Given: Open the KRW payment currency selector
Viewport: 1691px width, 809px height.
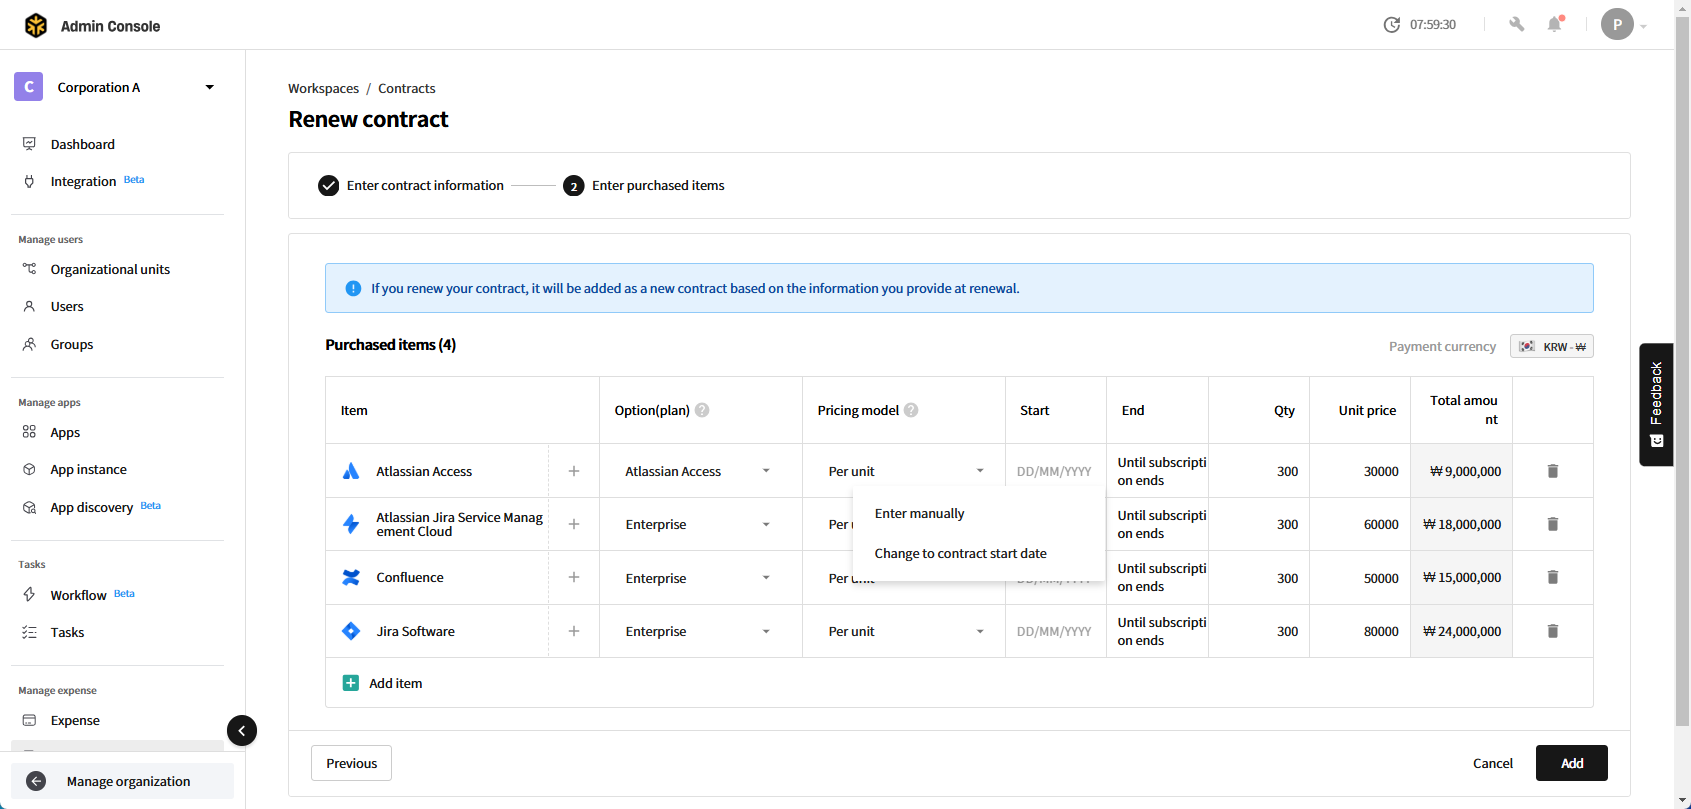Looking at the screenshot, I should [1552, 346].
